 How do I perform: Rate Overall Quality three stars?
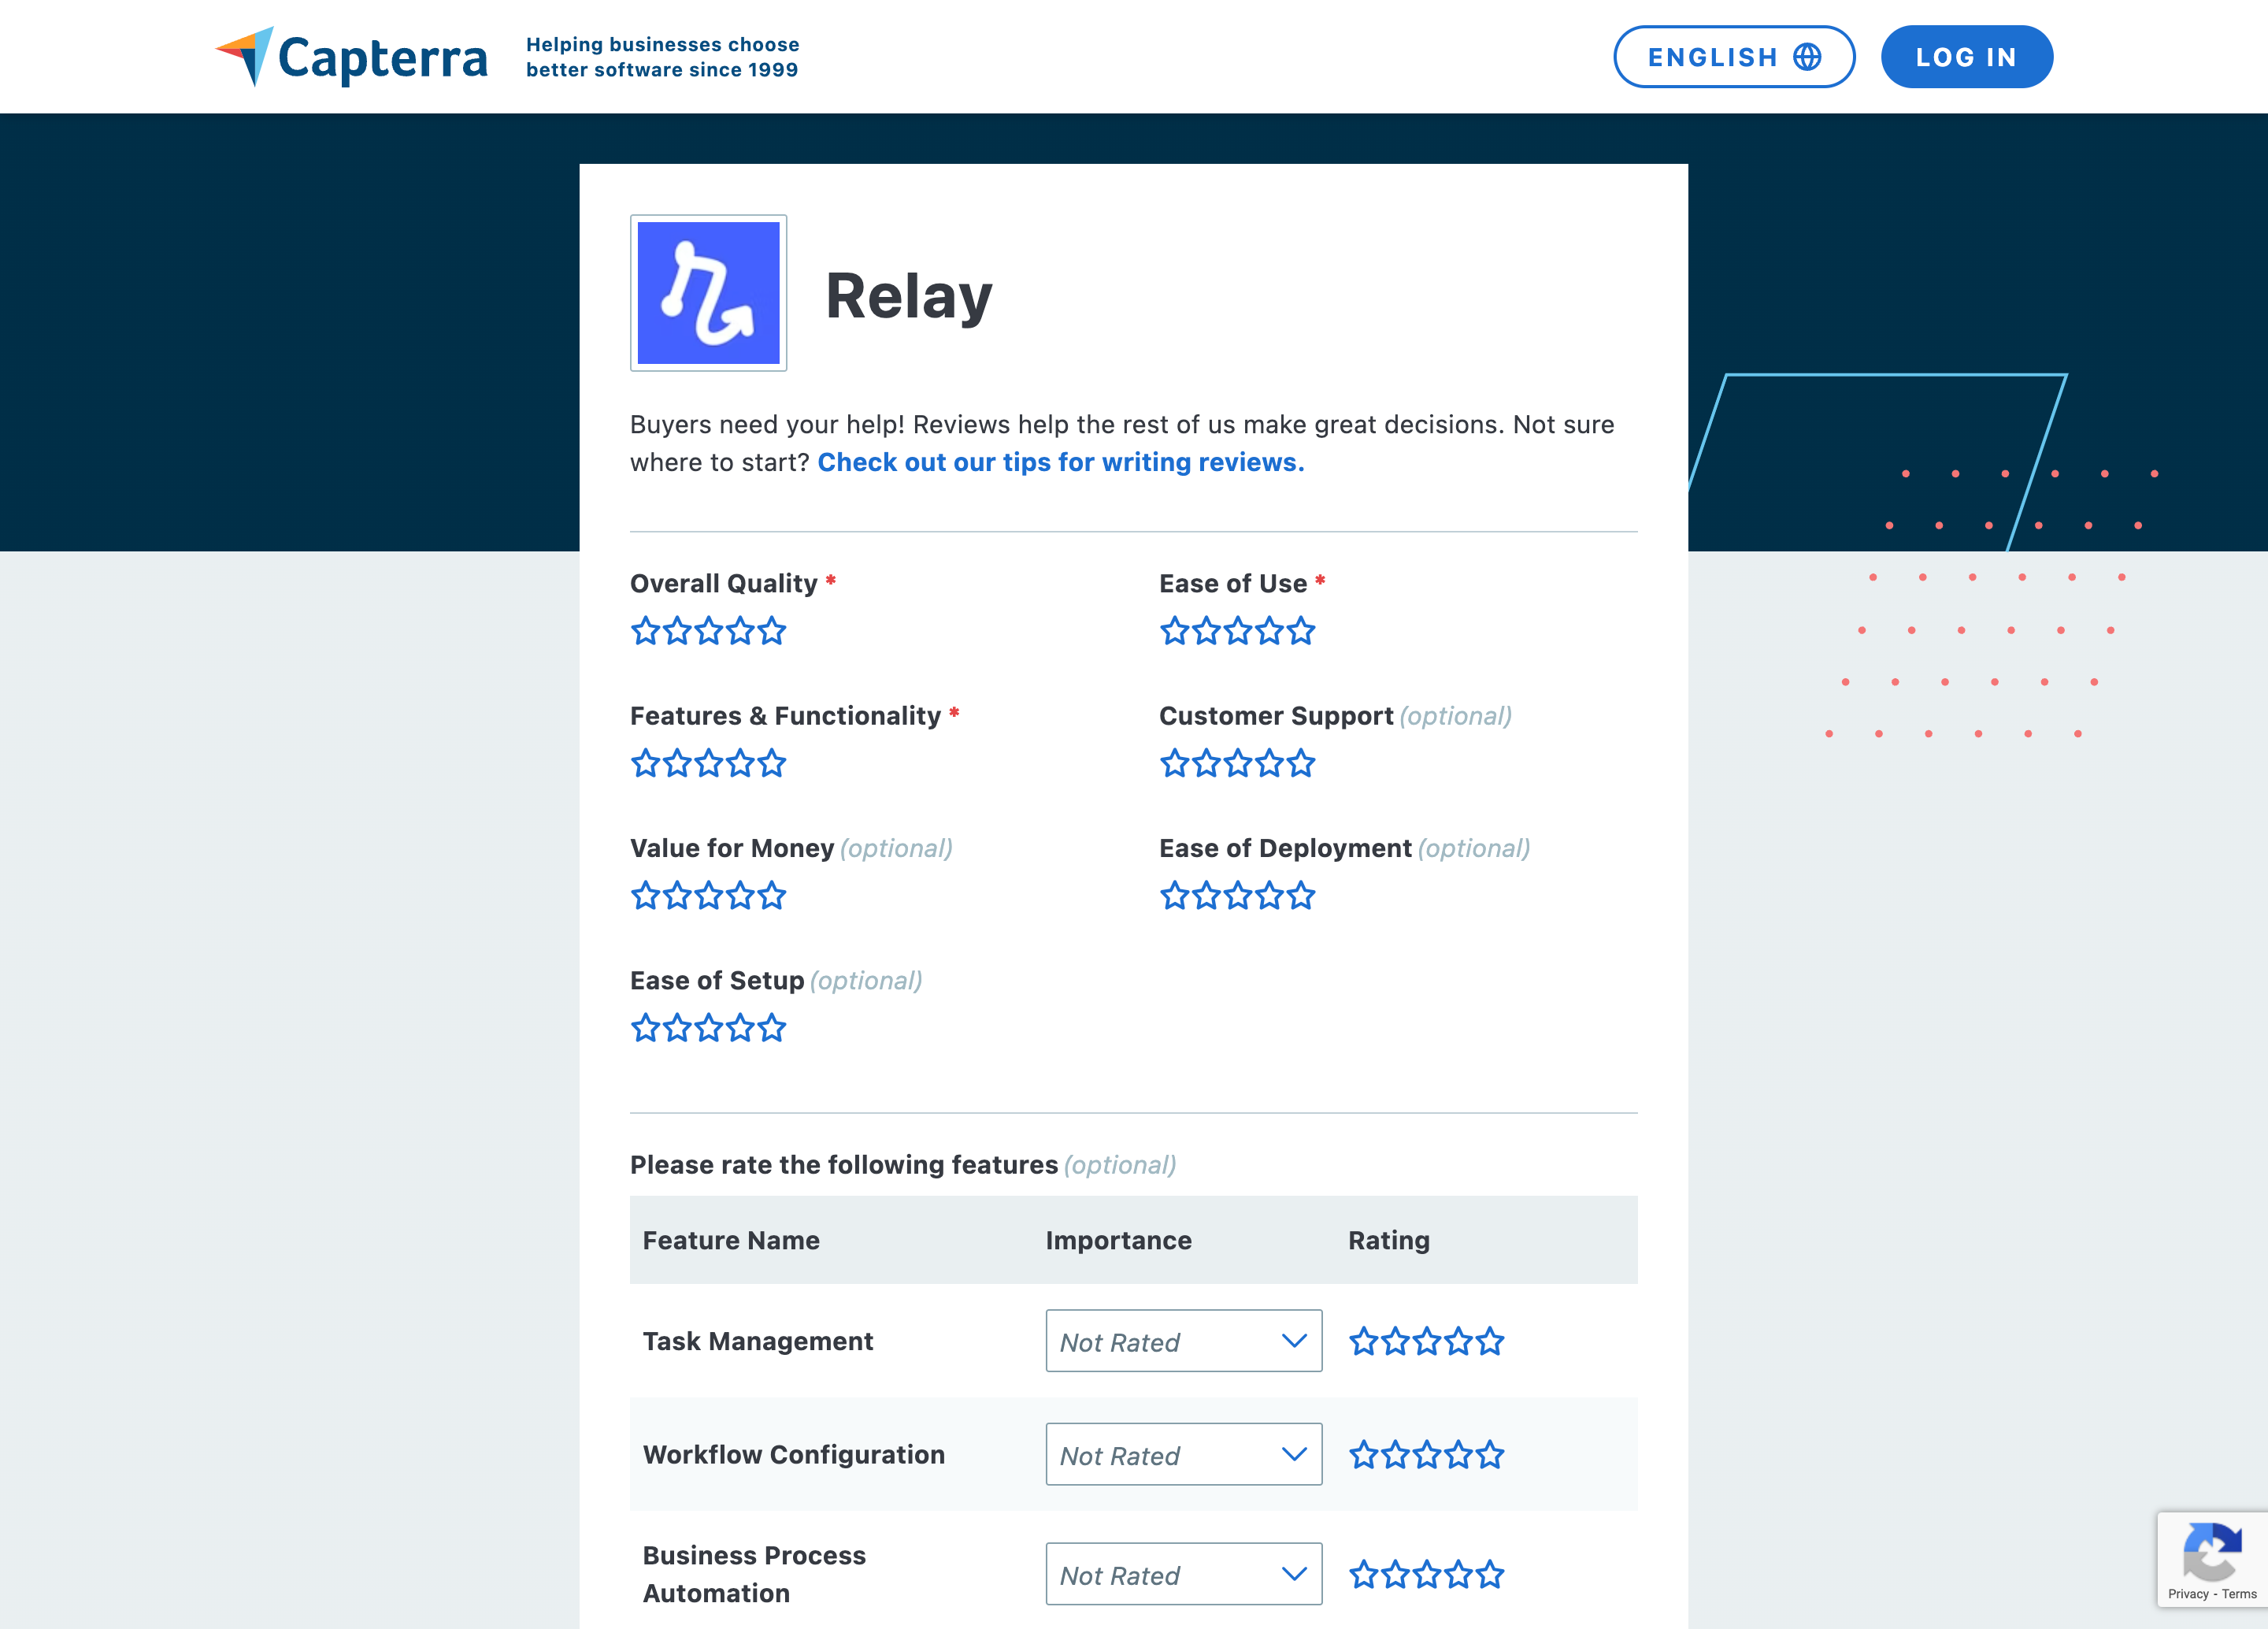709,631
